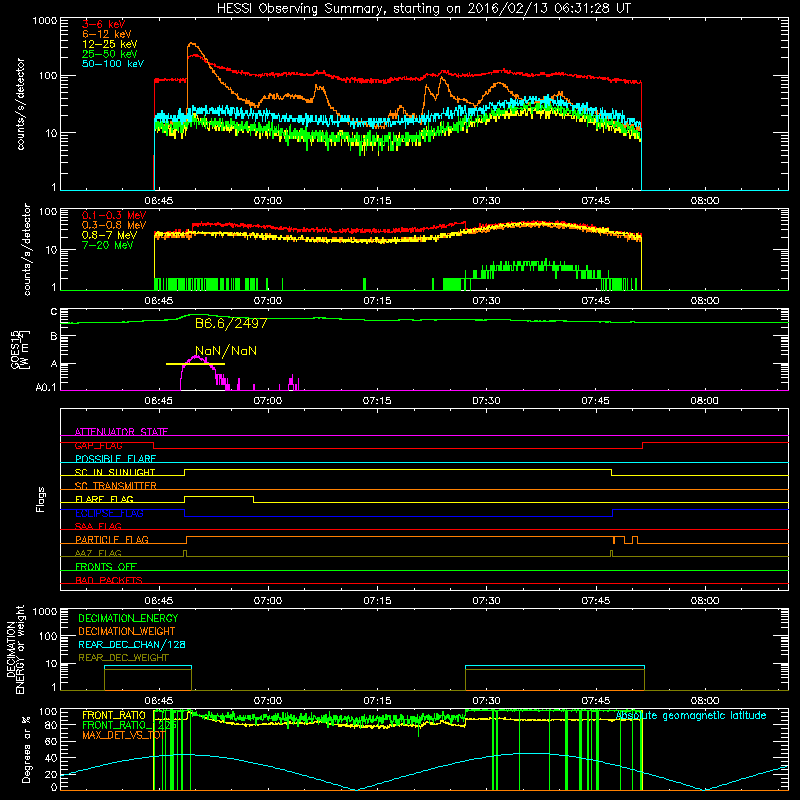Click the SC_IN_SUNLIGHT flag label

[x=115, y=472]
